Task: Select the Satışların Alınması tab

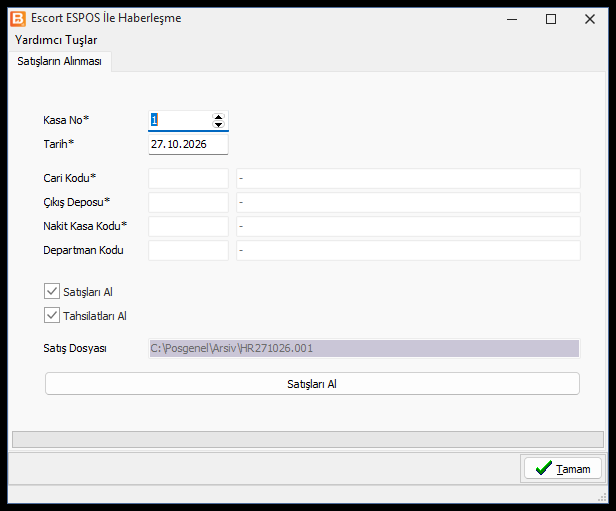Action: point(59,61)
